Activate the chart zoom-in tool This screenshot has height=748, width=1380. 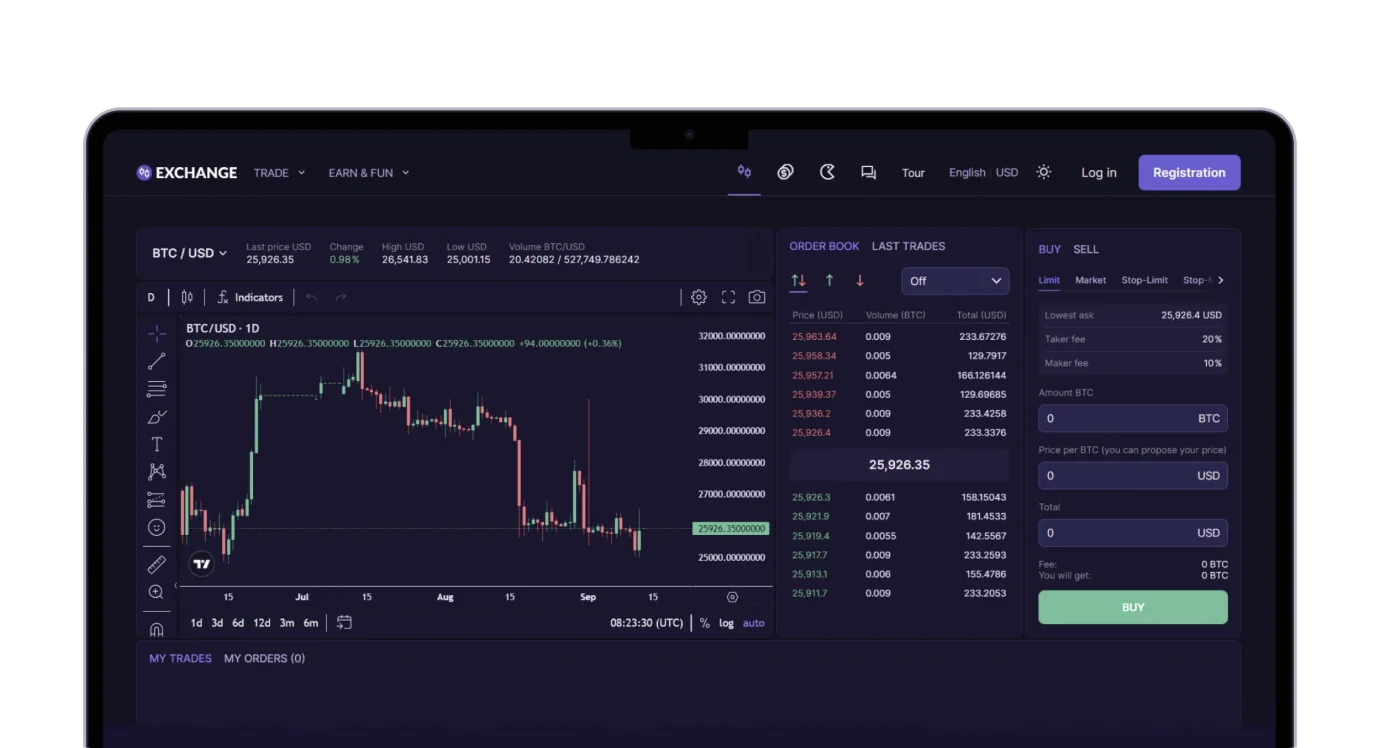(x=156, y=592)
